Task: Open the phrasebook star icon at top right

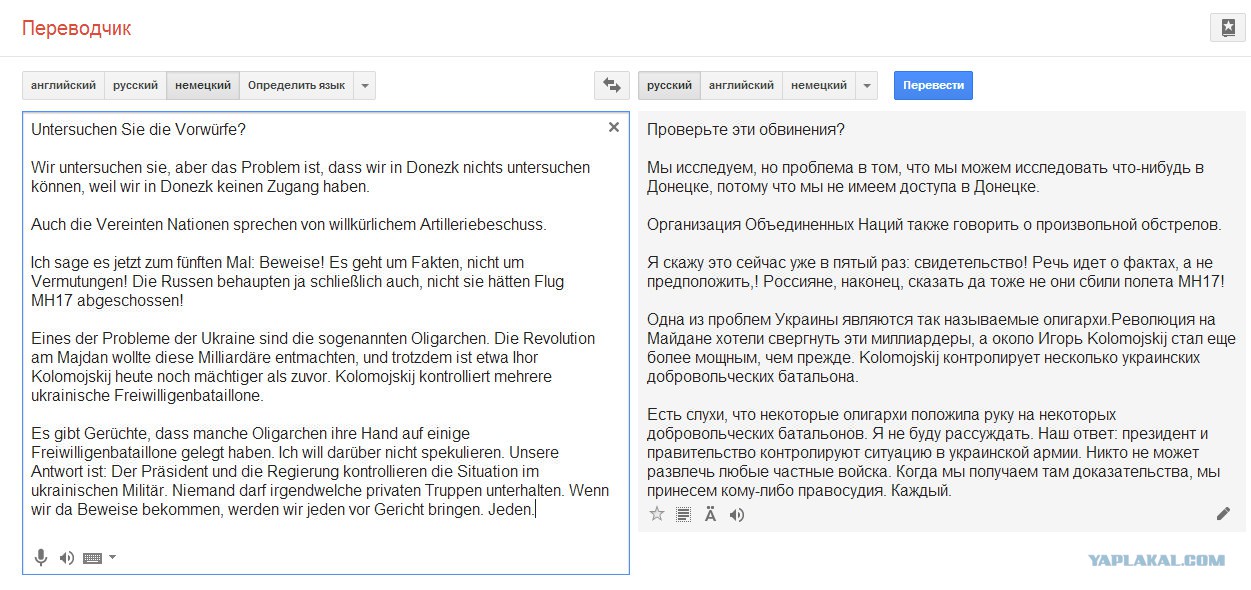Action: tap(1228, 28)
